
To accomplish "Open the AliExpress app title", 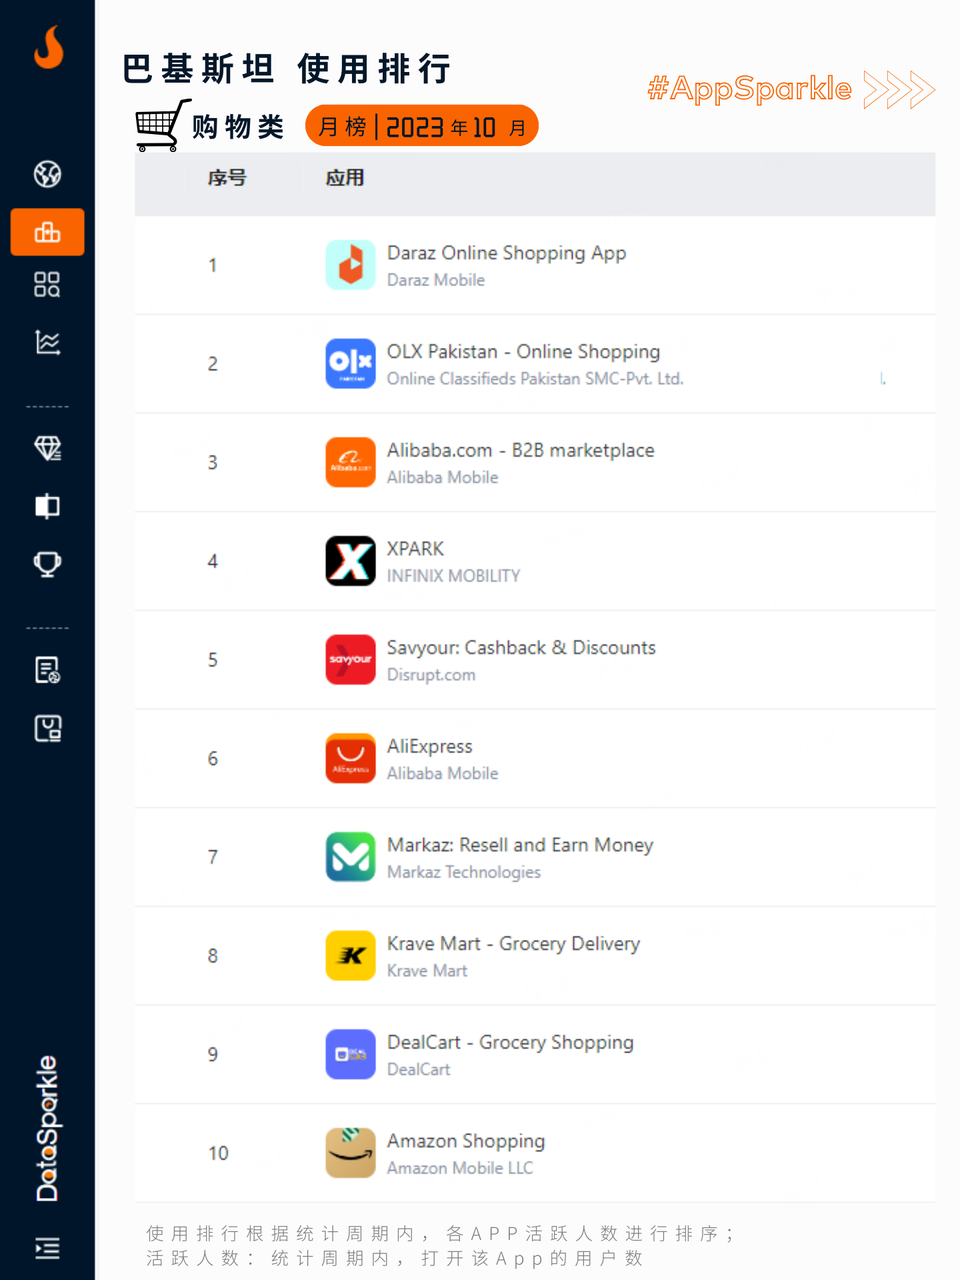I will pyautogui.click(x=429, y=747).
